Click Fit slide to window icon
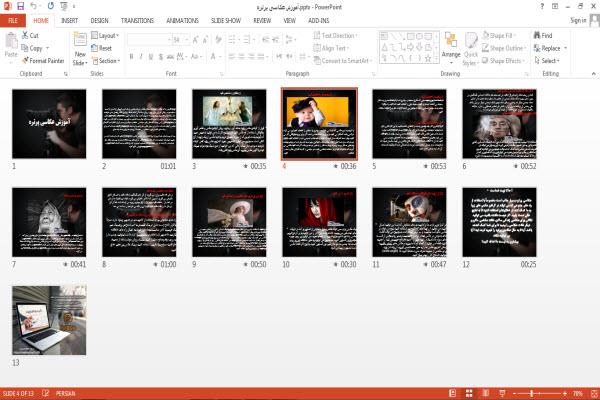This screenshot has height=400, width=600. 594,393
